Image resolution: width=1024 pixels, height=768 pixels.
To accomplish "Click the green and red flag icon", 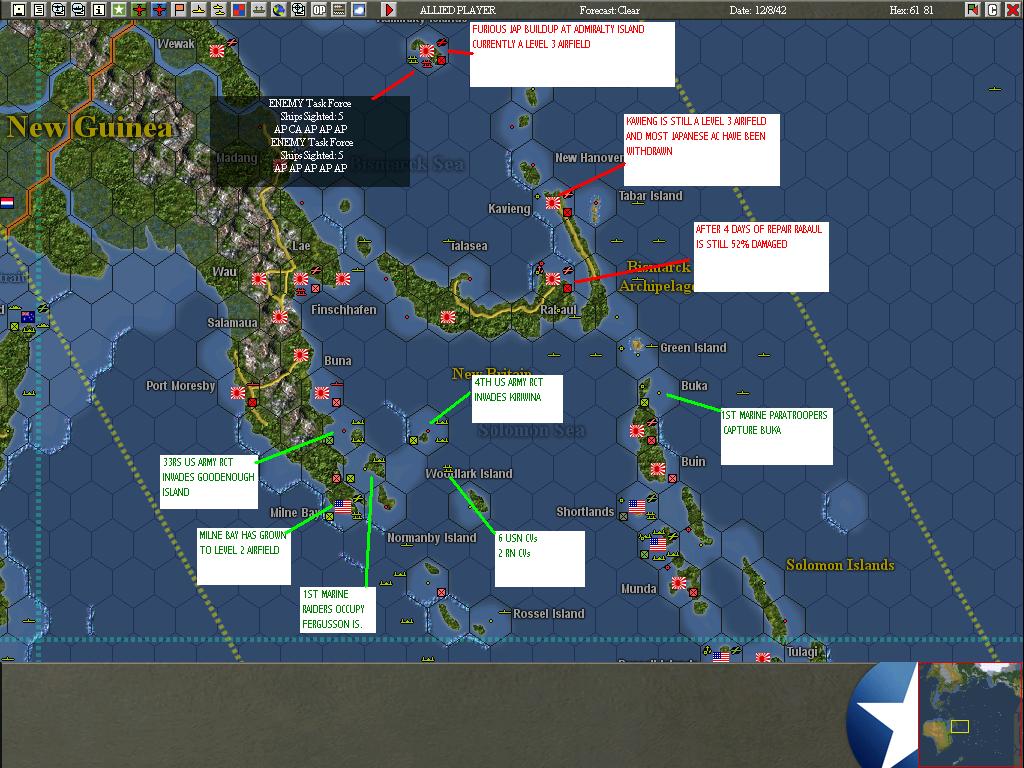I will coord(972,9).
